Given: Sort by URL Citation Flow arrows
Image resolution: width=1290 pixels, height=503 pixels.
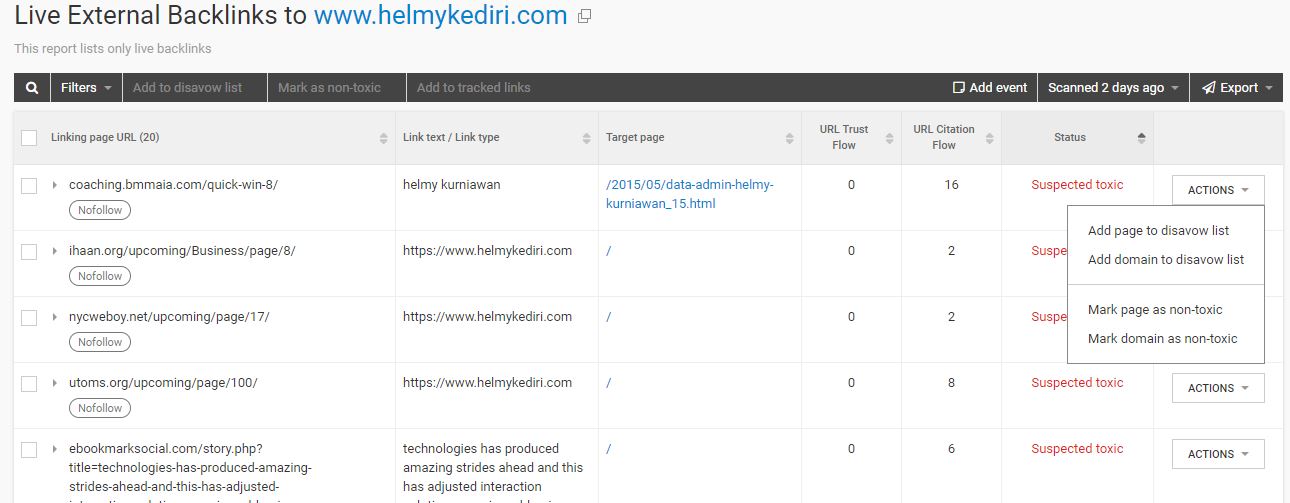Looking at the screenshot, I should click(992, 138).
